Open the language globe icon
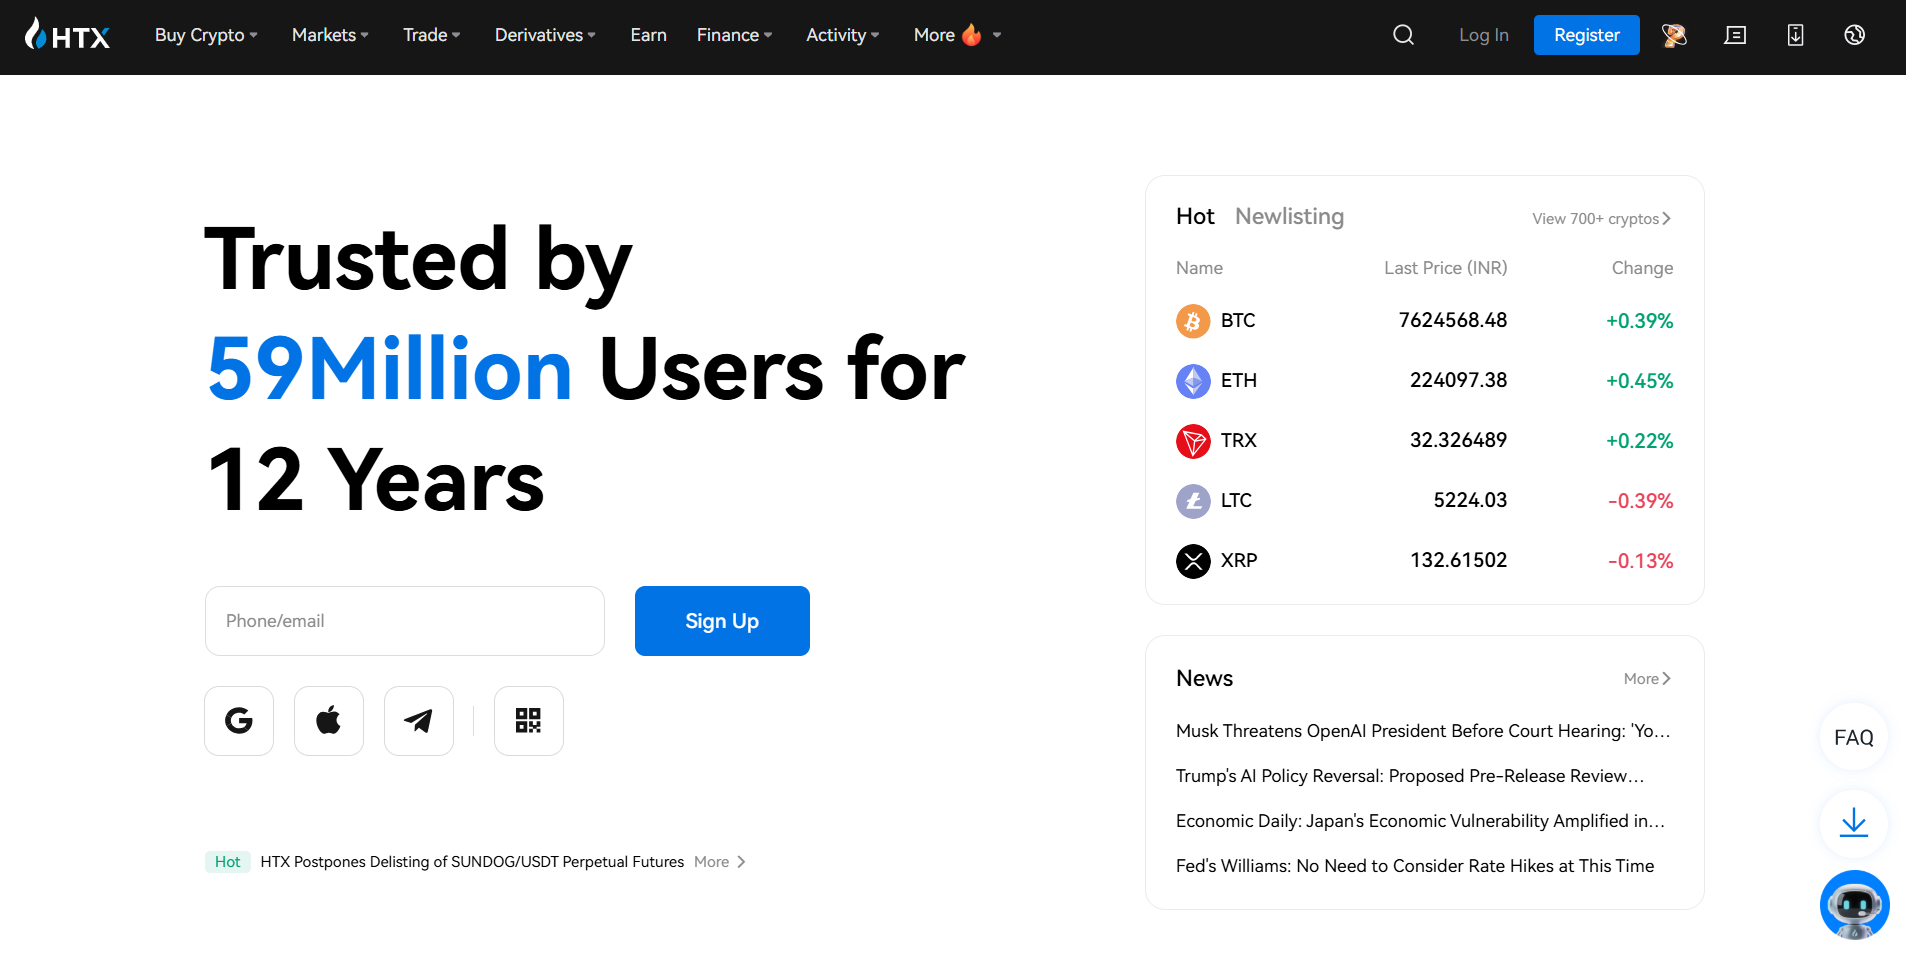 pos(1854,35)
